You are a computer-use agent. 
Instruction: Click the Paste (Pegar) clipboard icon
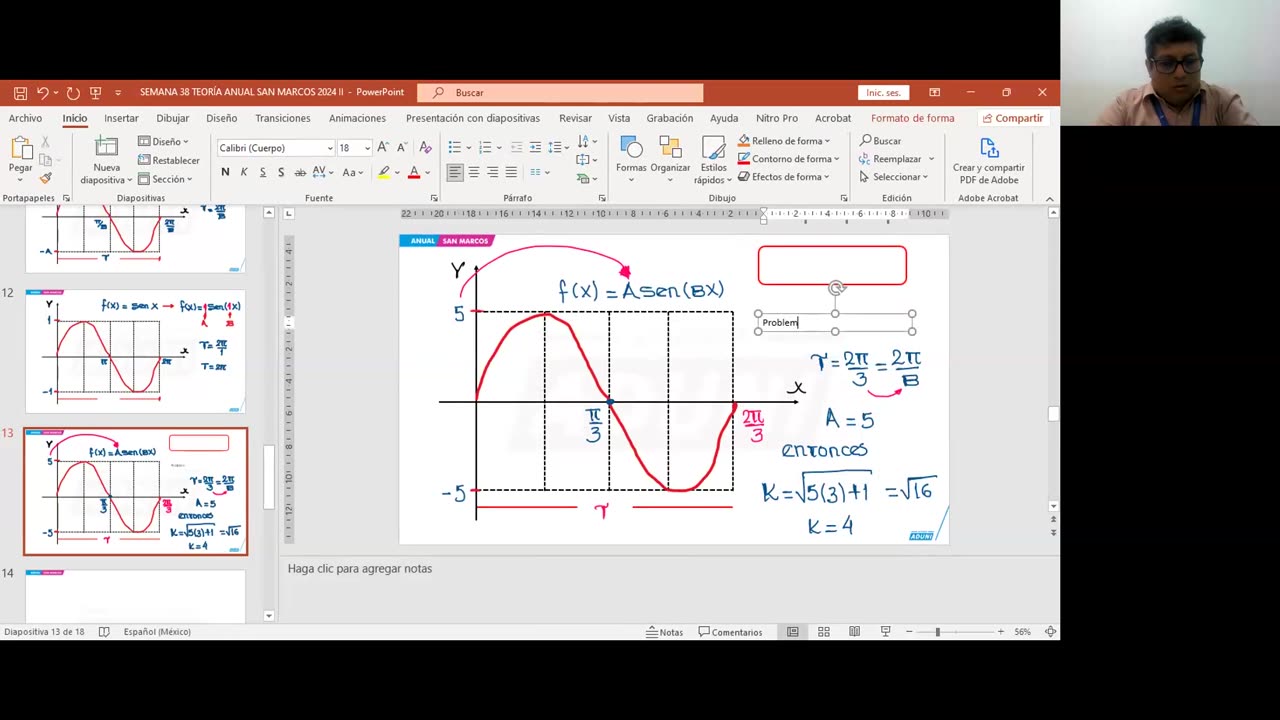pos(20,148)
